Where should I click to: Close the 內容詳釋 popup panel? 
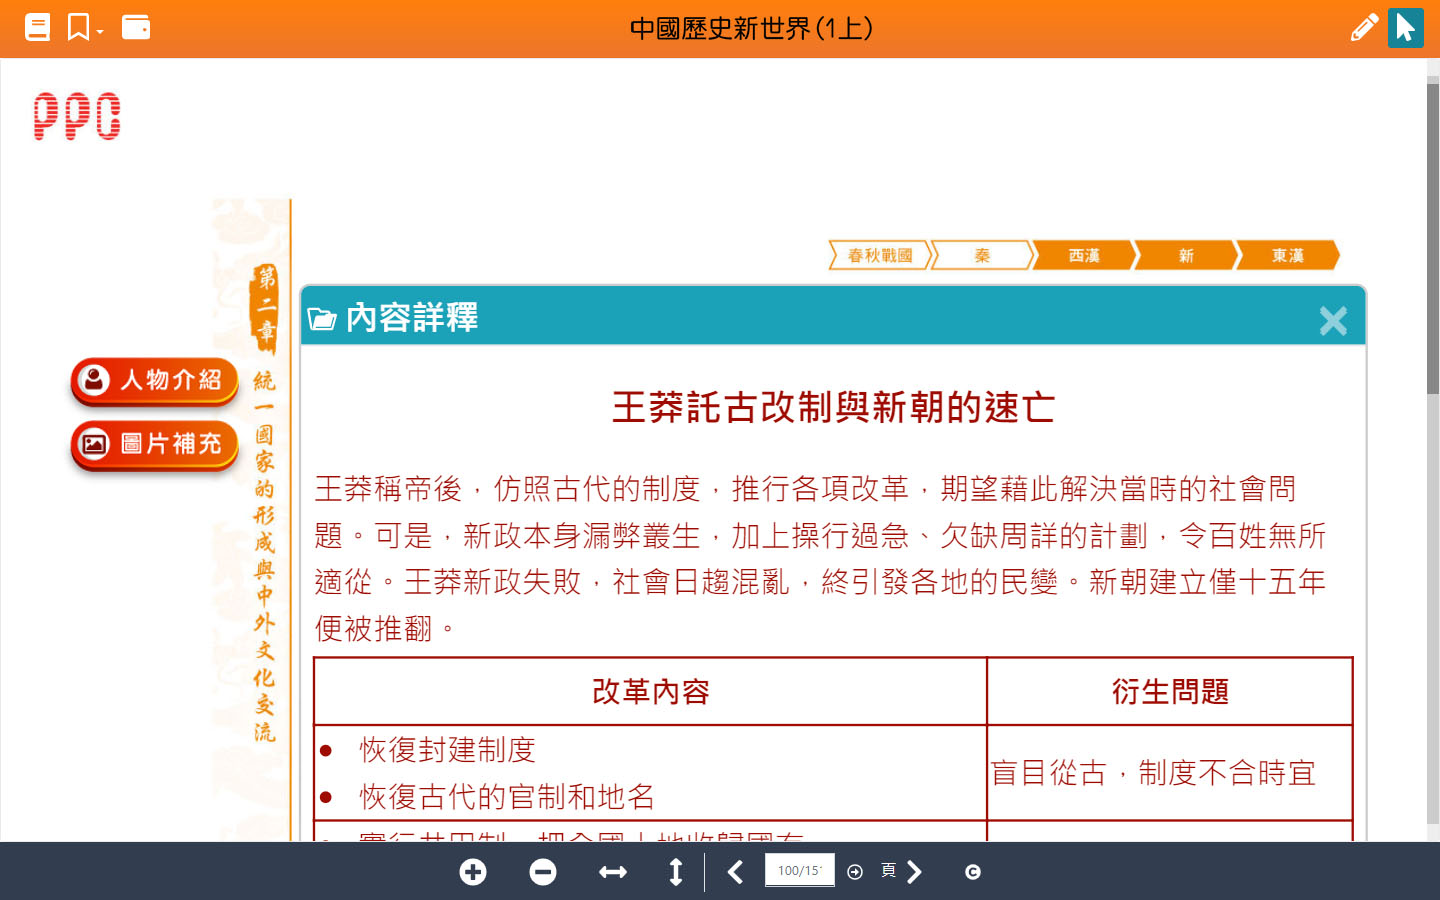click(1332, 320)
